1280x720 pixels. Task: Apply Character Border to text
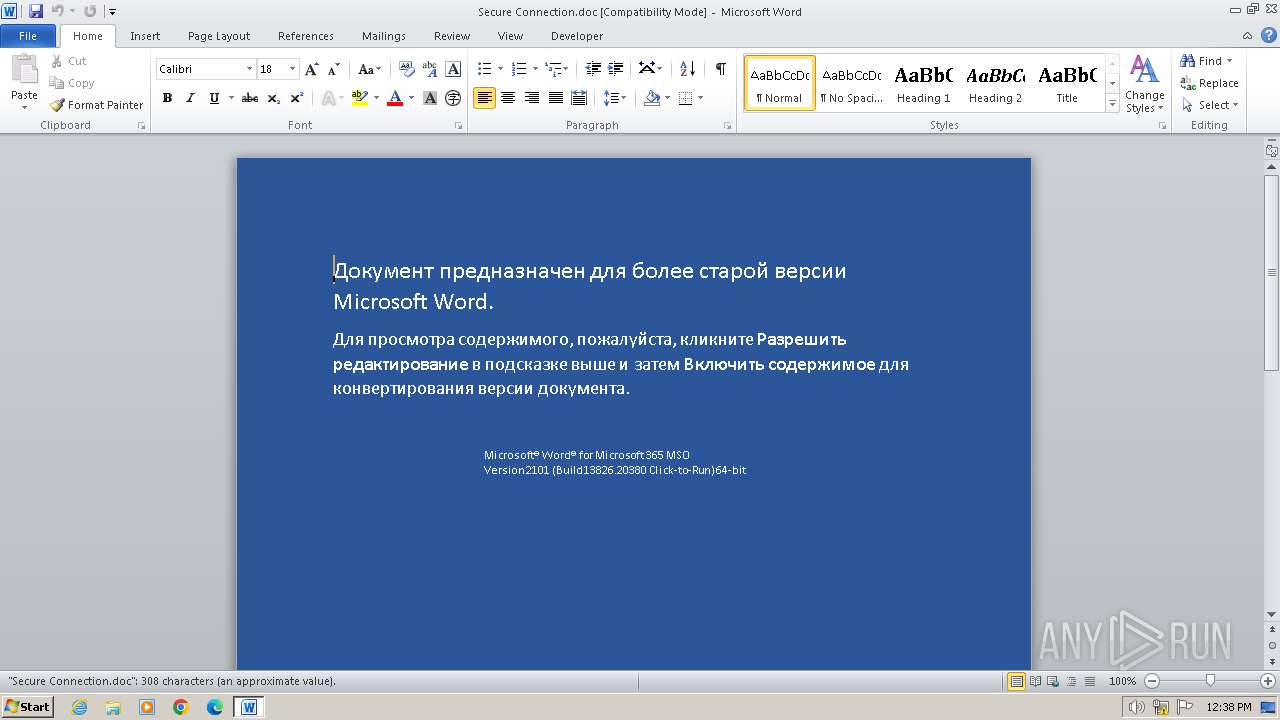point(453,69)
